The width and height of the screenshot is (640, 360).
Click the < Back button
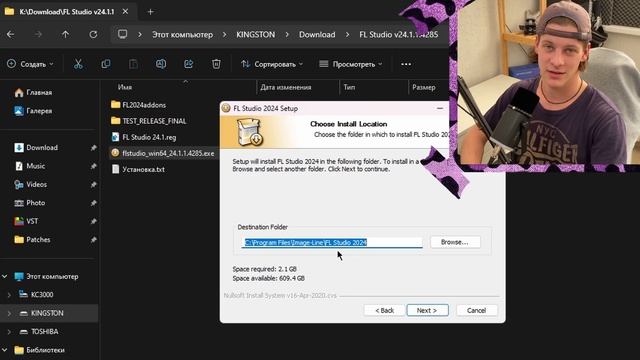click(384, 310)
